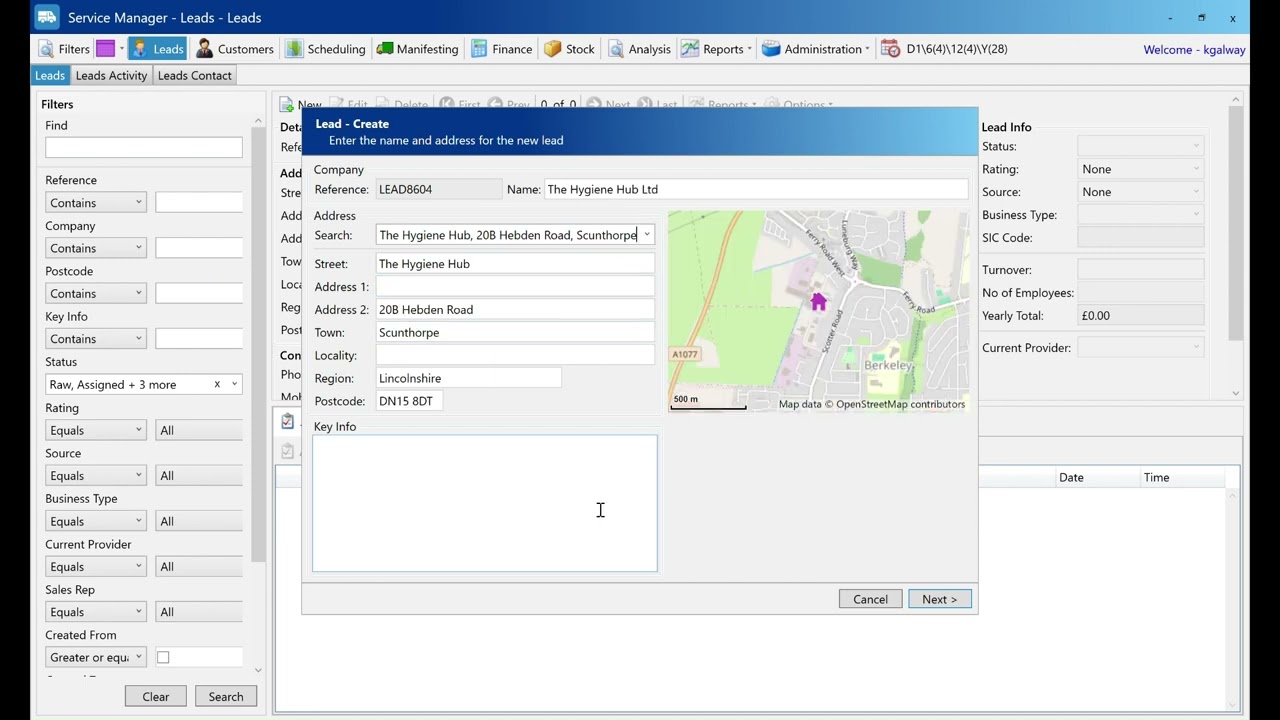
Task: Click the greyed-out clipboard icon below it
Action: [288, 451]
